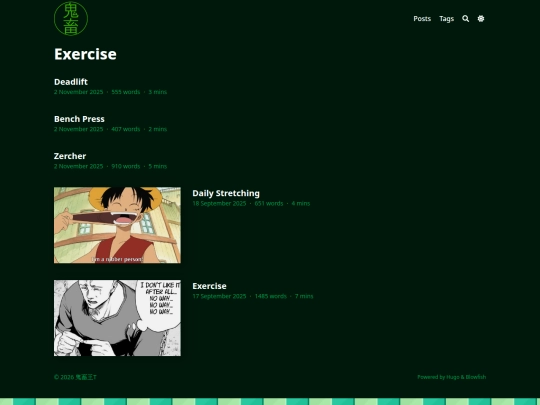Click the '407 words' text under Bench Press
540x405 pixels.
click(x=126, y=129)
